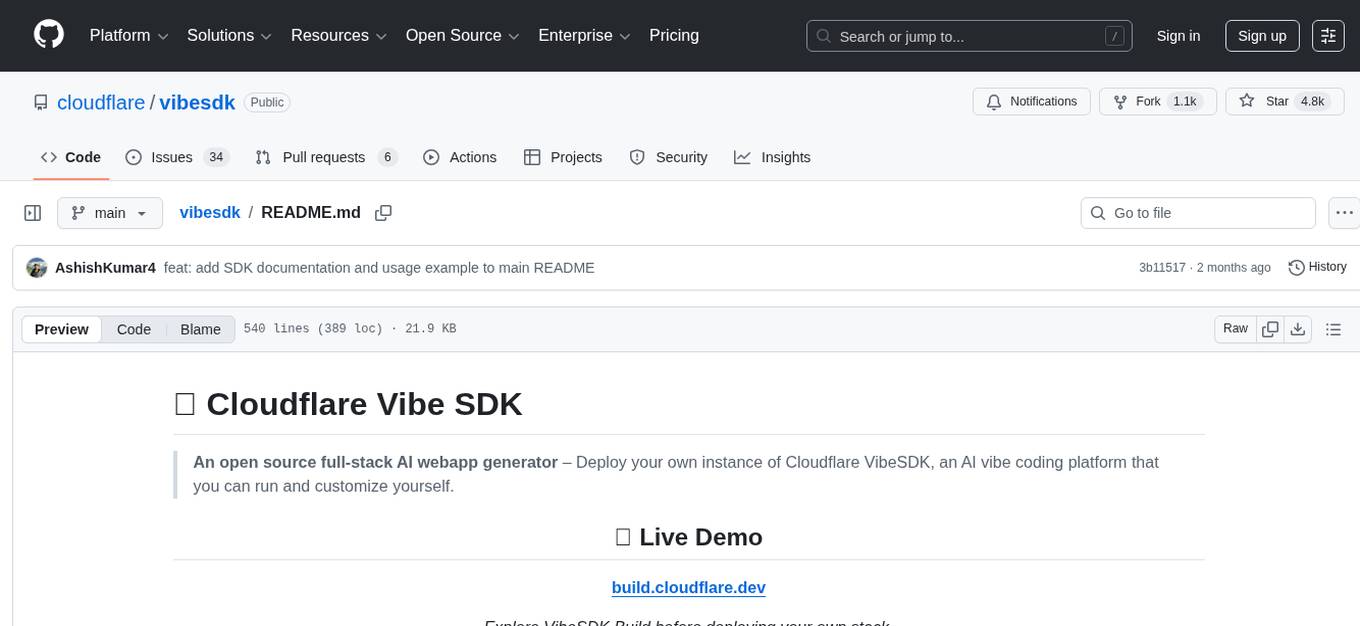Open the README outline icon
This screenshot has height=626, width=1360.
coord(1333,328)
